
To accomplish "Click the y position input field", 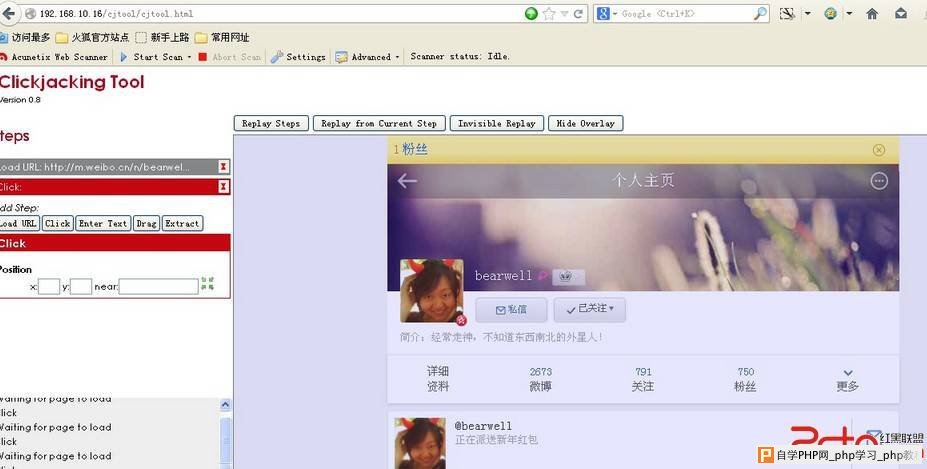I will coord(81,286).
